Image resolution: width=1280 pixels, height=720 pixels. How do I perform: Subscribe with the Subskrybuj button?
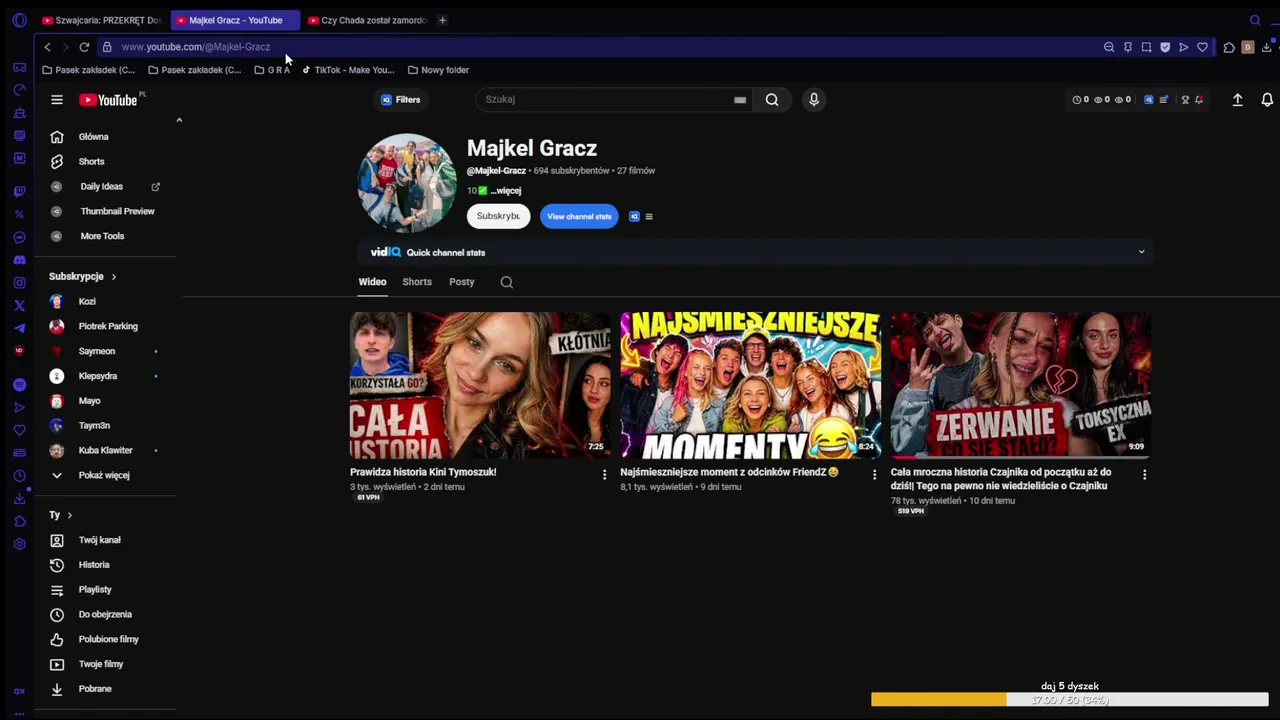498,216
